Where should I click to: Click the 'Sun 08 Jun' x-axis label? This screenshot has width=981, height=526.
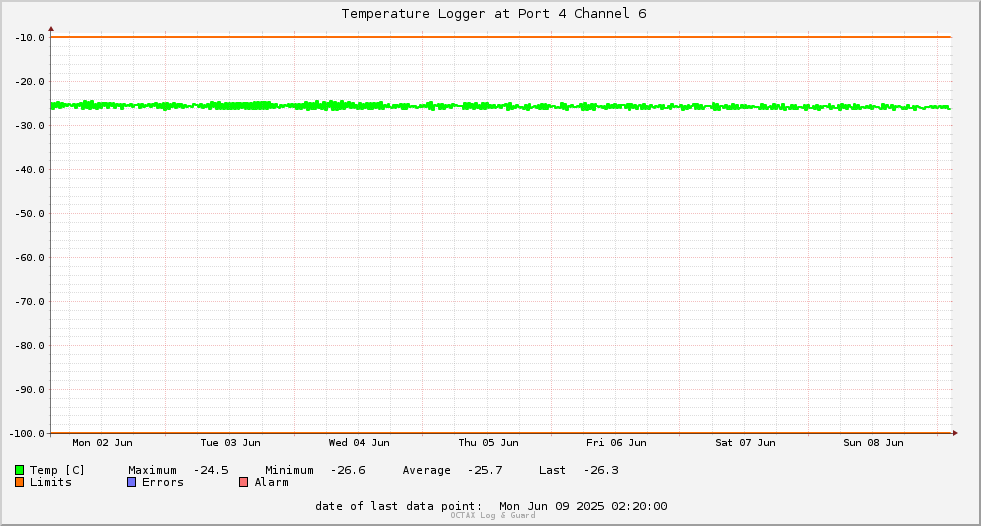873,443
